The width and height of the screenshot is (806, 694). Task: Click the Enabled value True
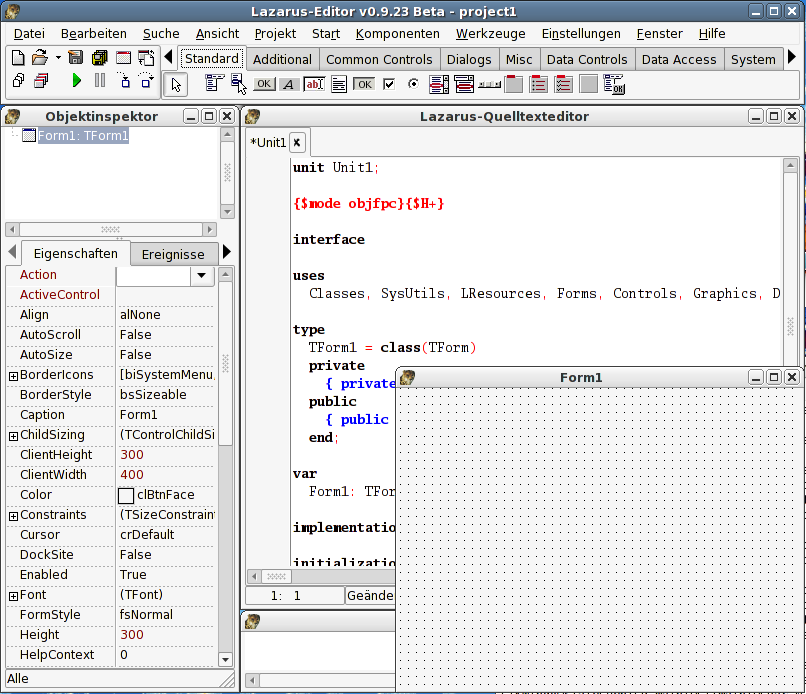(x=133, y=575)
